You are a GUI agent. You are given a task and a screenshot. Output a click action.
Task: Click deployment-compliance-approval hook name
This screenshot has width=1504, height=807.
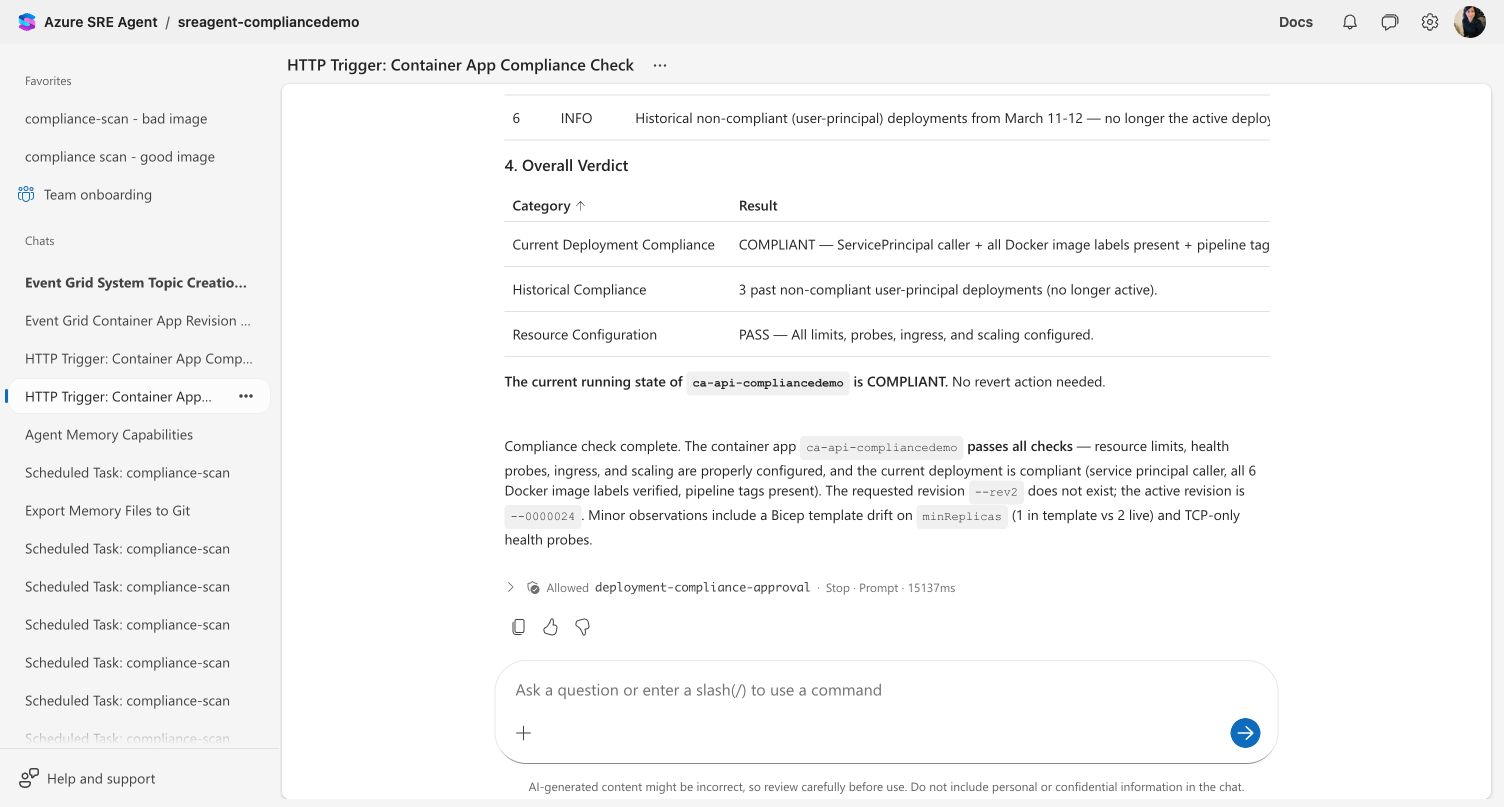[x=702, y=588]
